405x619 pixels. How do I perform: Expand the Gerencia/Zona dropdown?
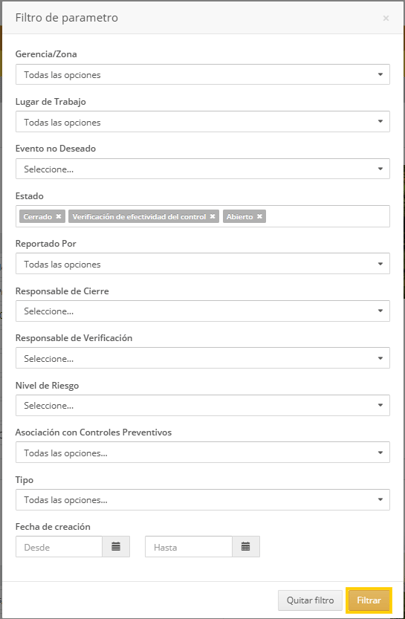click(x=202, y=74)
